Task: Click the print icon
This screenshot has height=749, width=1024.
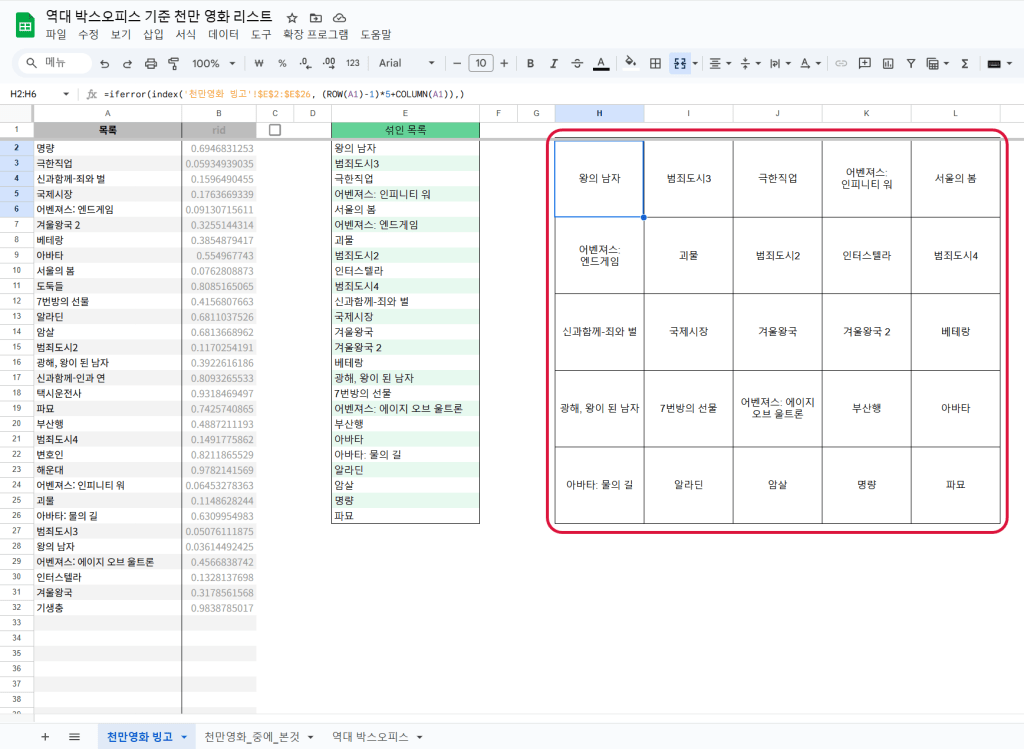Action: point(151,63)
